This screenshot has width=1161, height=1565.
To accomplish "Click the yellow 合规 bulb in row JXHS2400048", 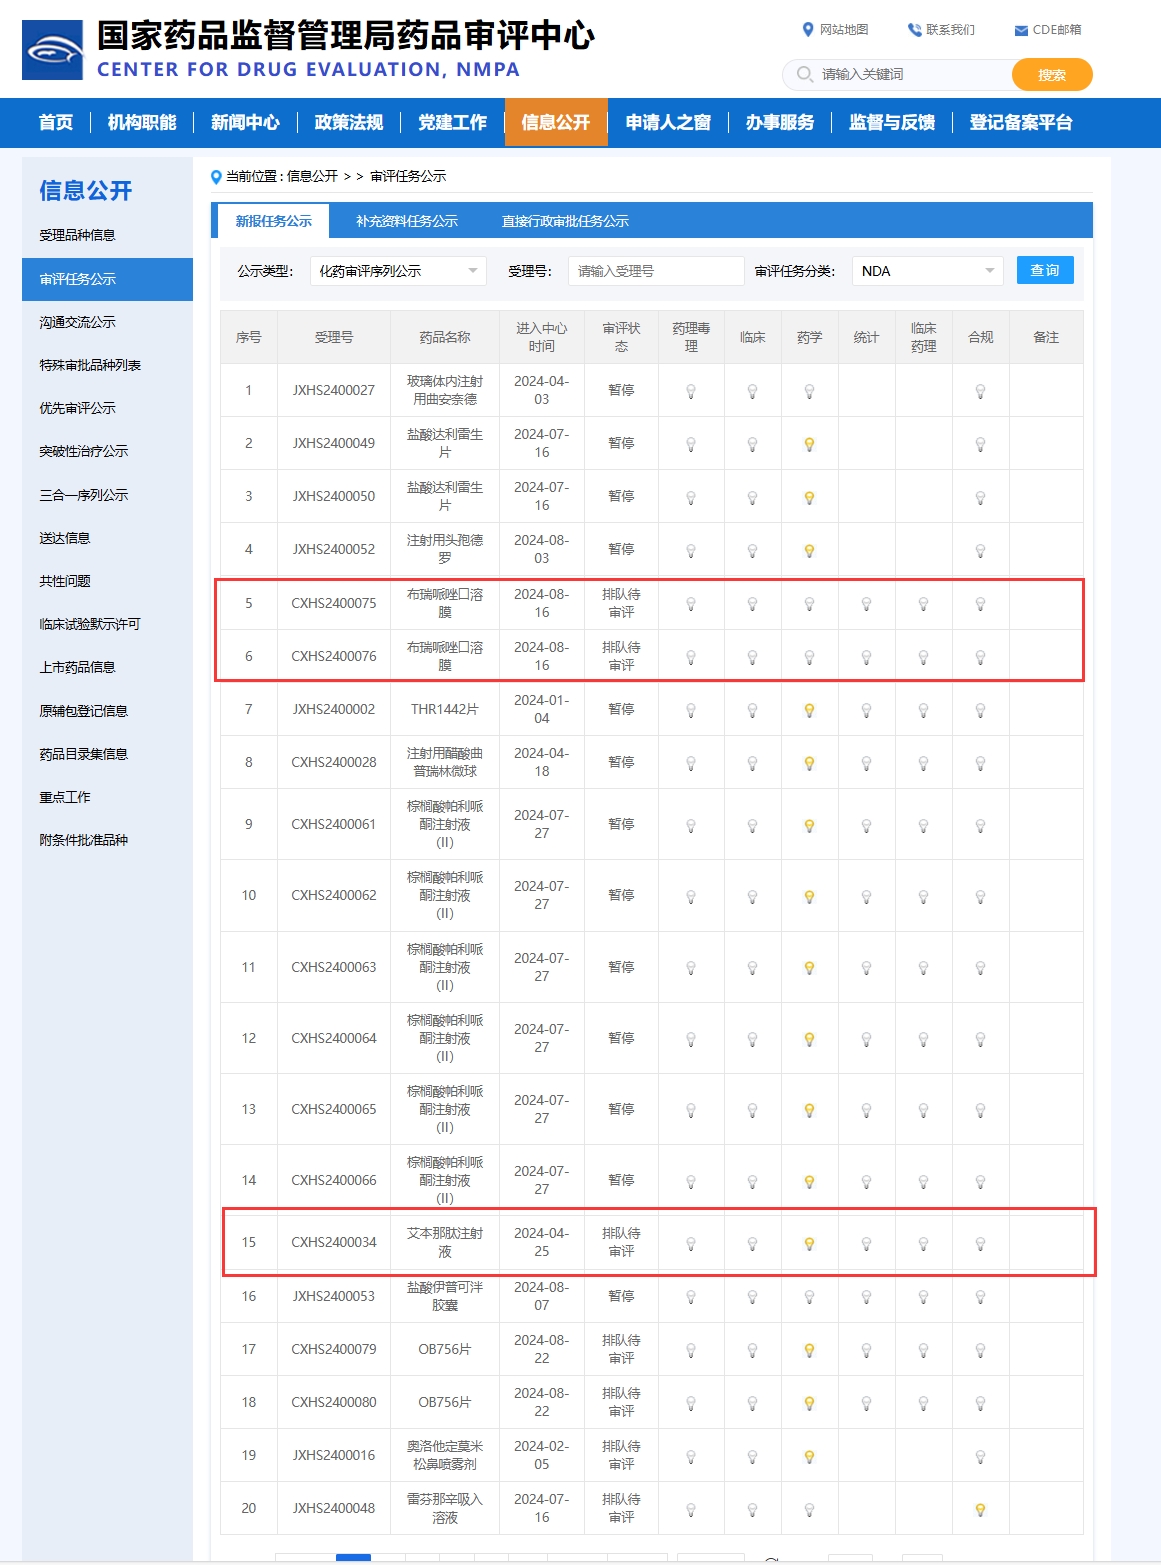I will (x=981, y=1509).
